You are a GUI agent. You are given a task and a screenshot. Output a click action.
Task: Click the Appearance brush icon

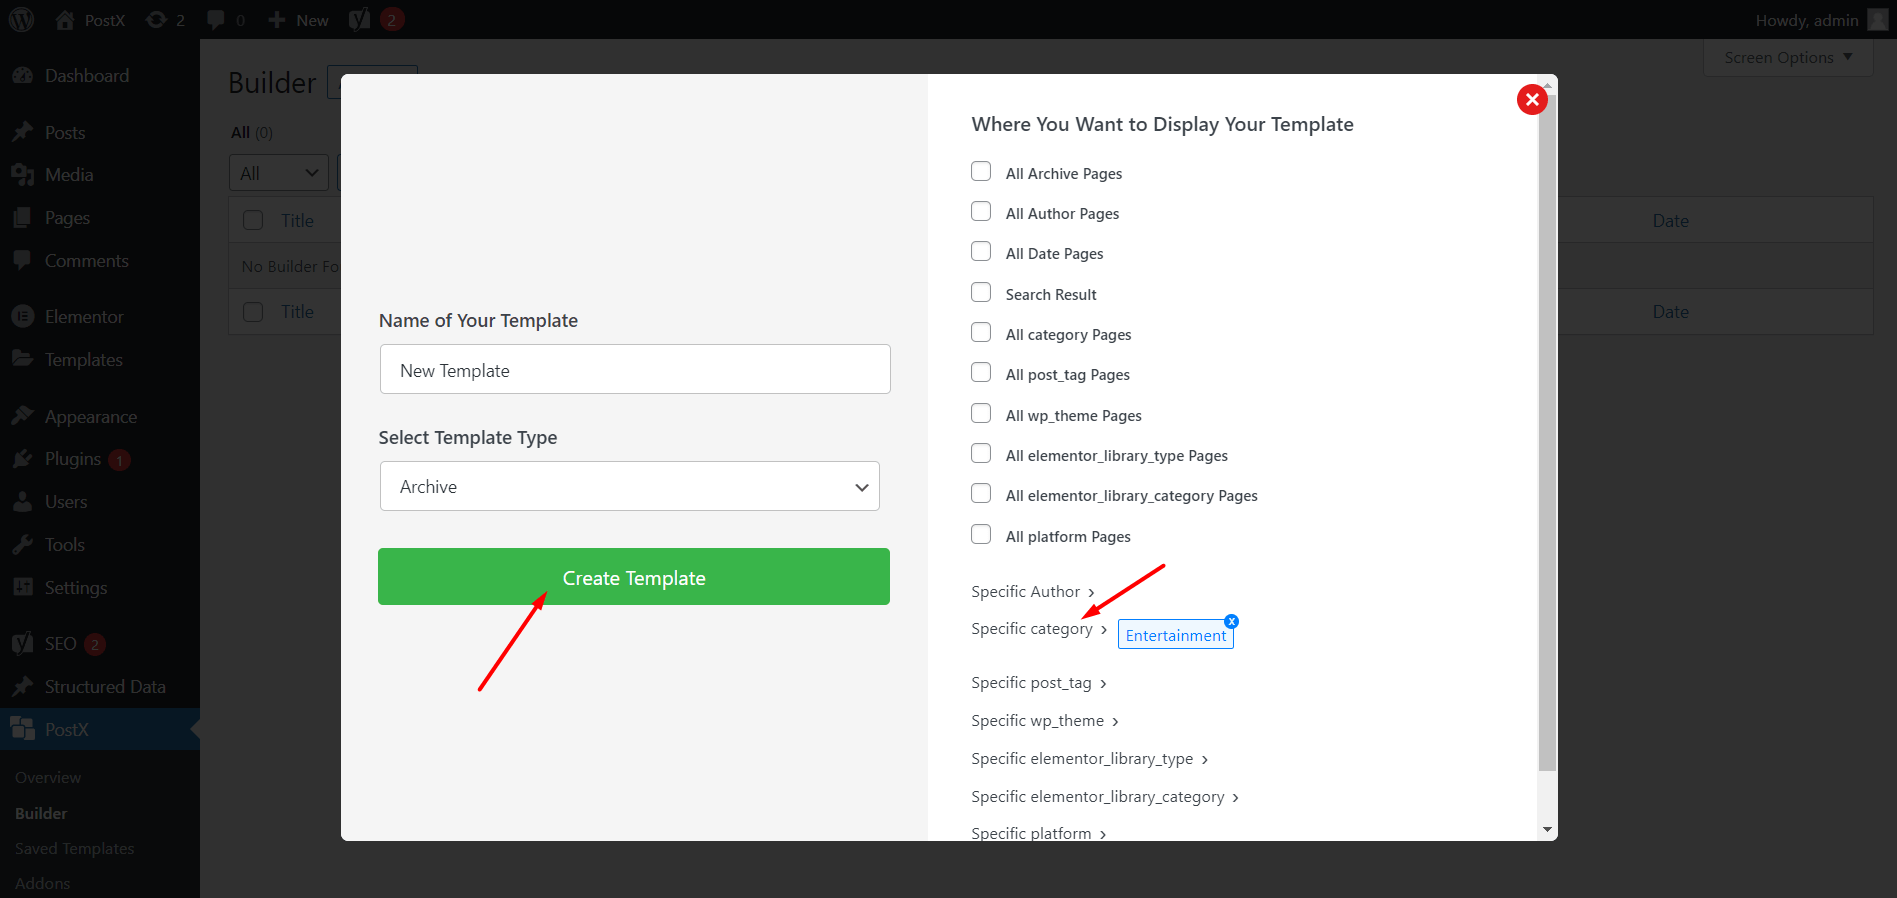[x=22, y=416]
